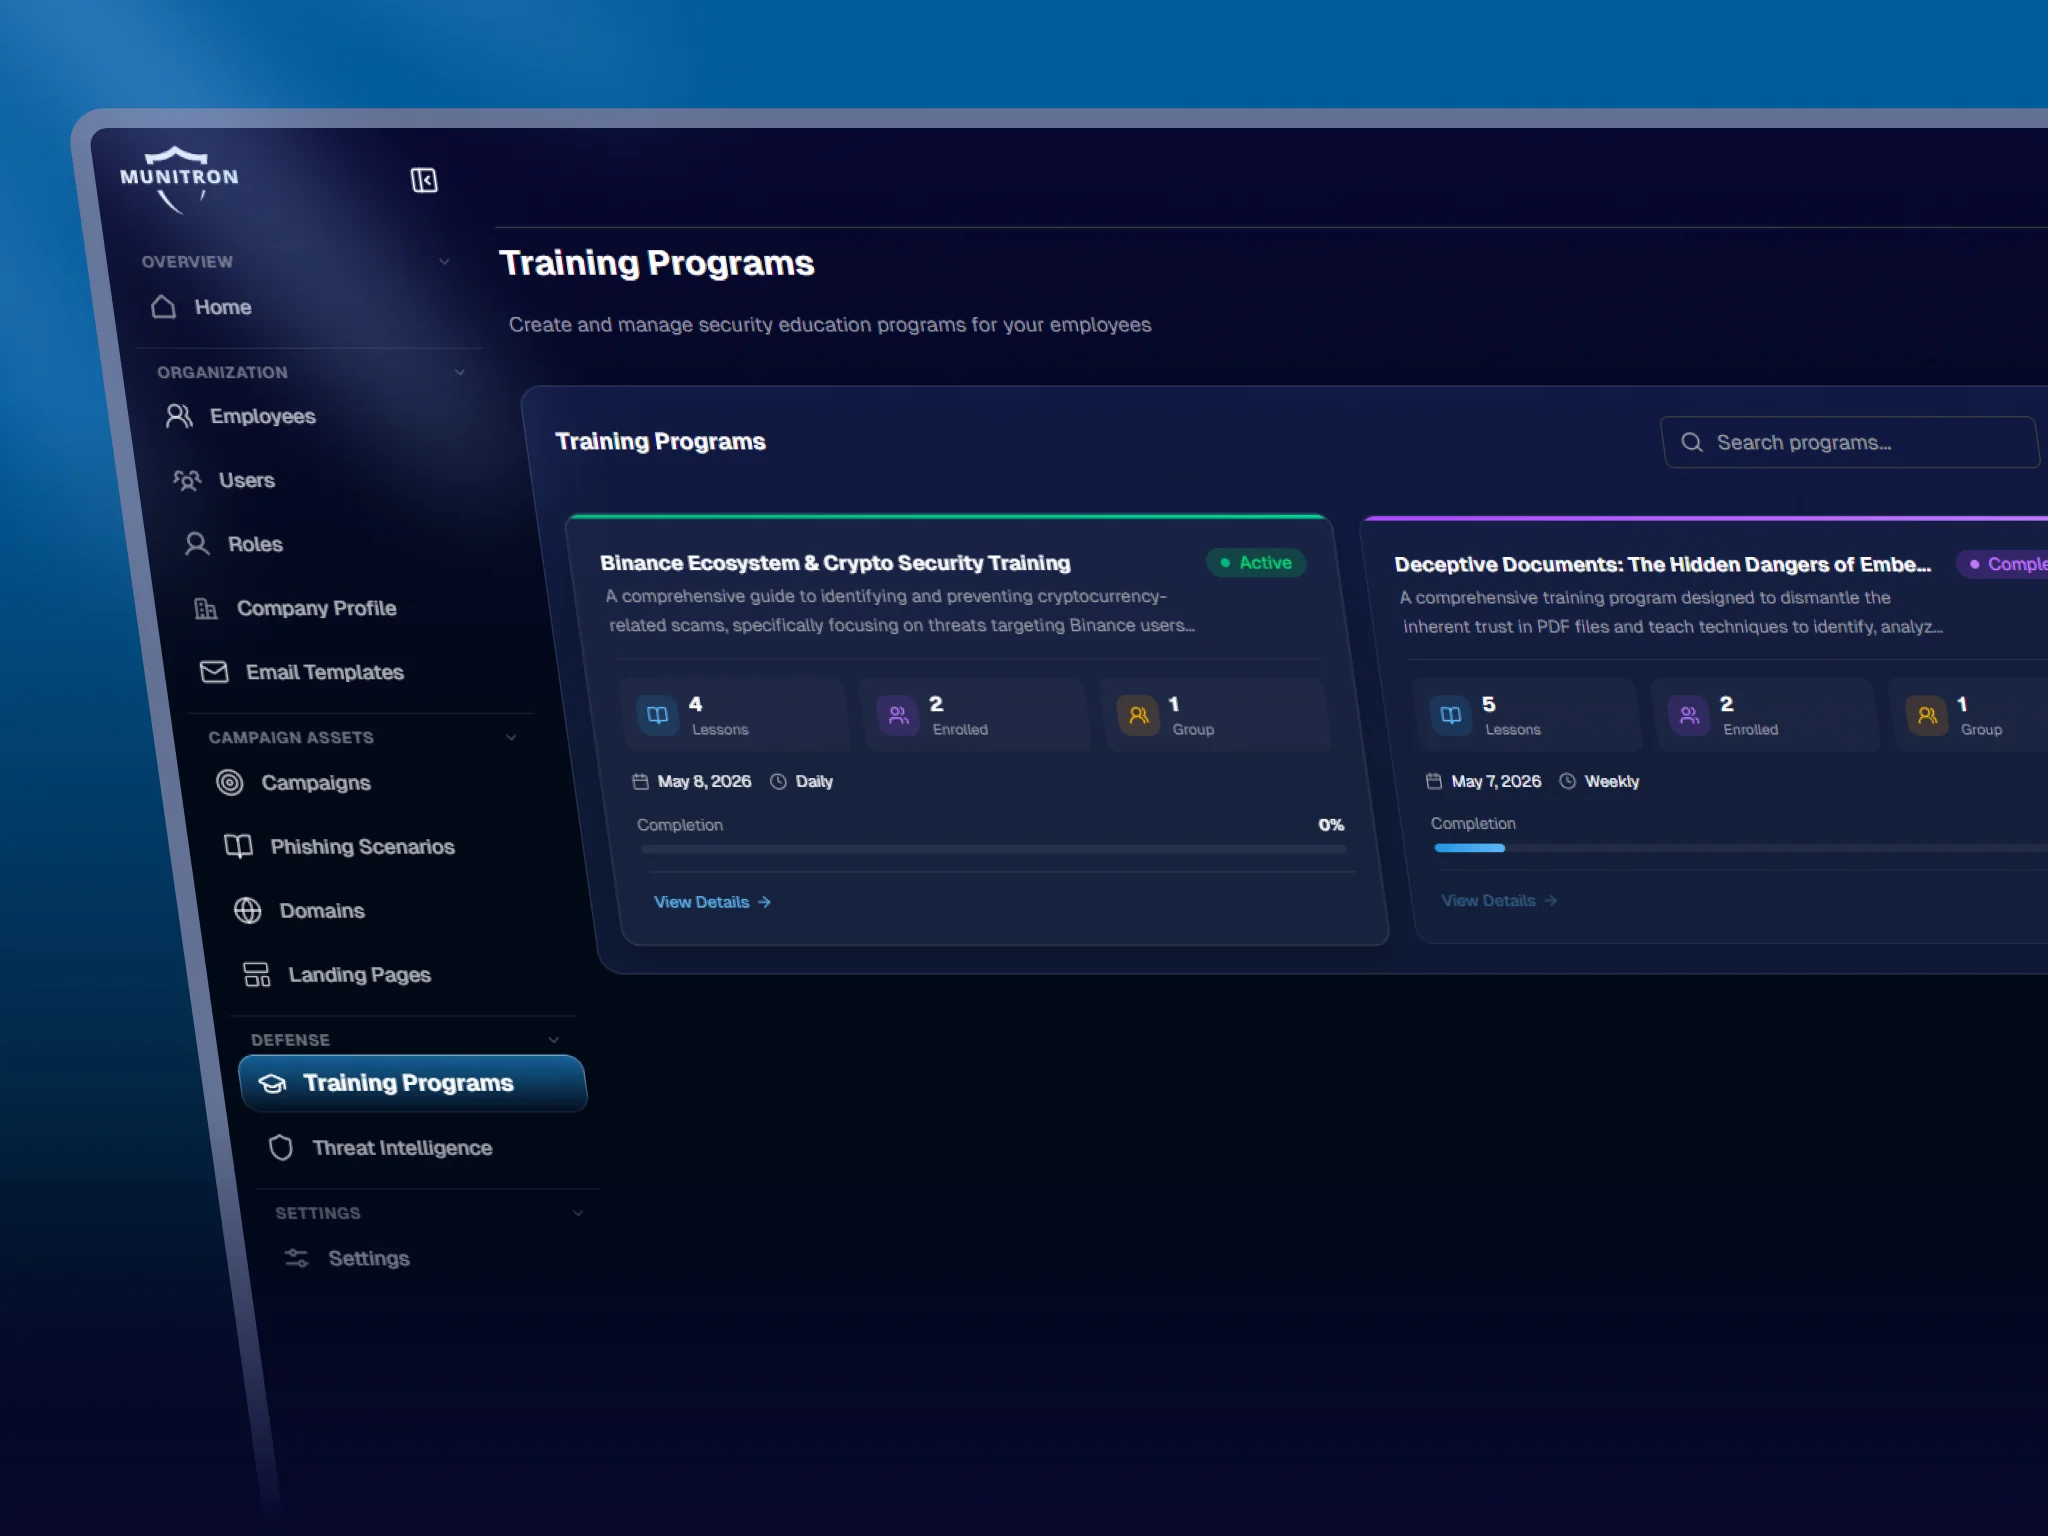Click the clock icon beside Weekly
Viewport: 2048px width, 1536px height.
tap(1567, 781)
